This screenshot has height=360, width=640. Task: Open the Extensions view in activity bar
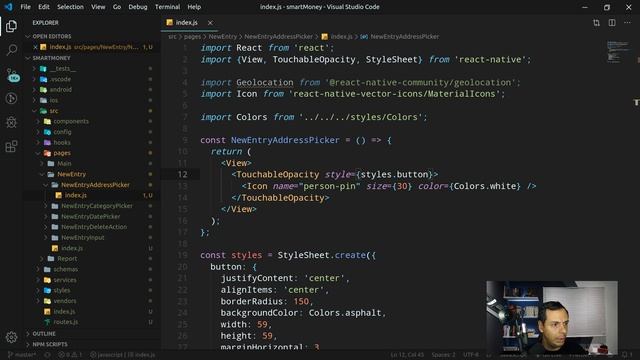pyautogui.click(x=11, y=146)
